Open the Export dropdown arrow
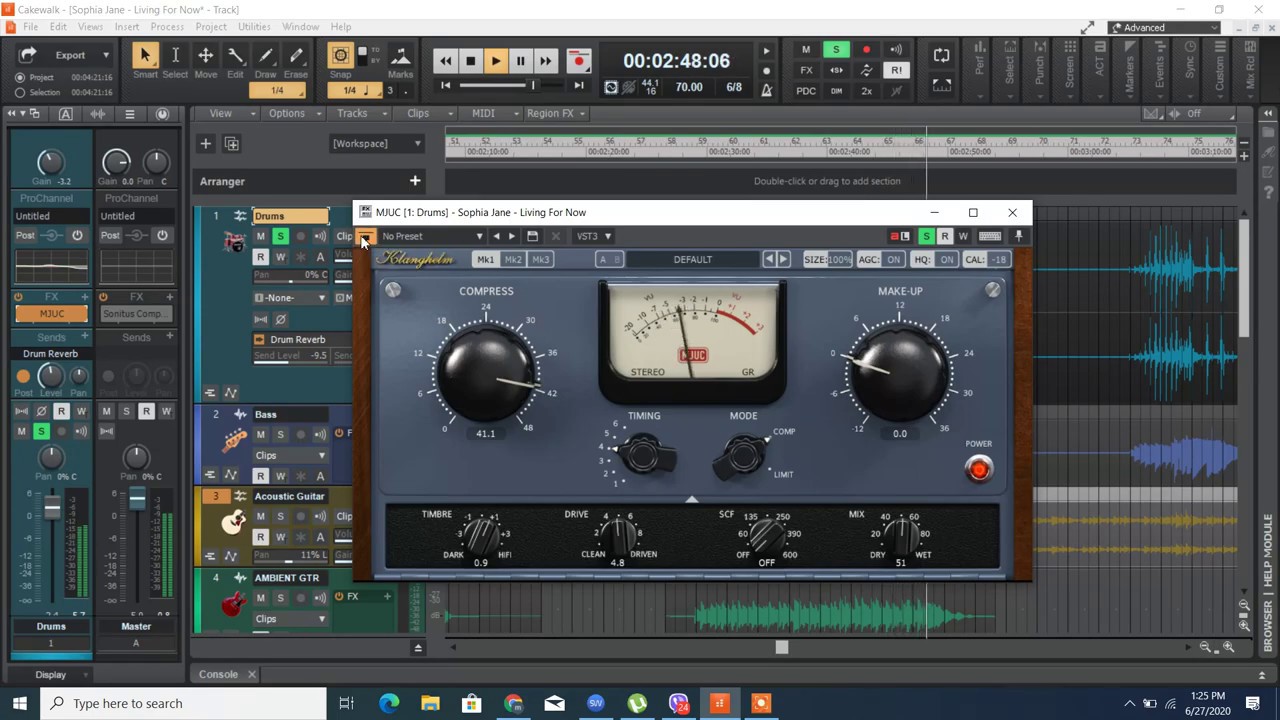Viewport: 1280px width, 720px height. [x=106, y=55]
